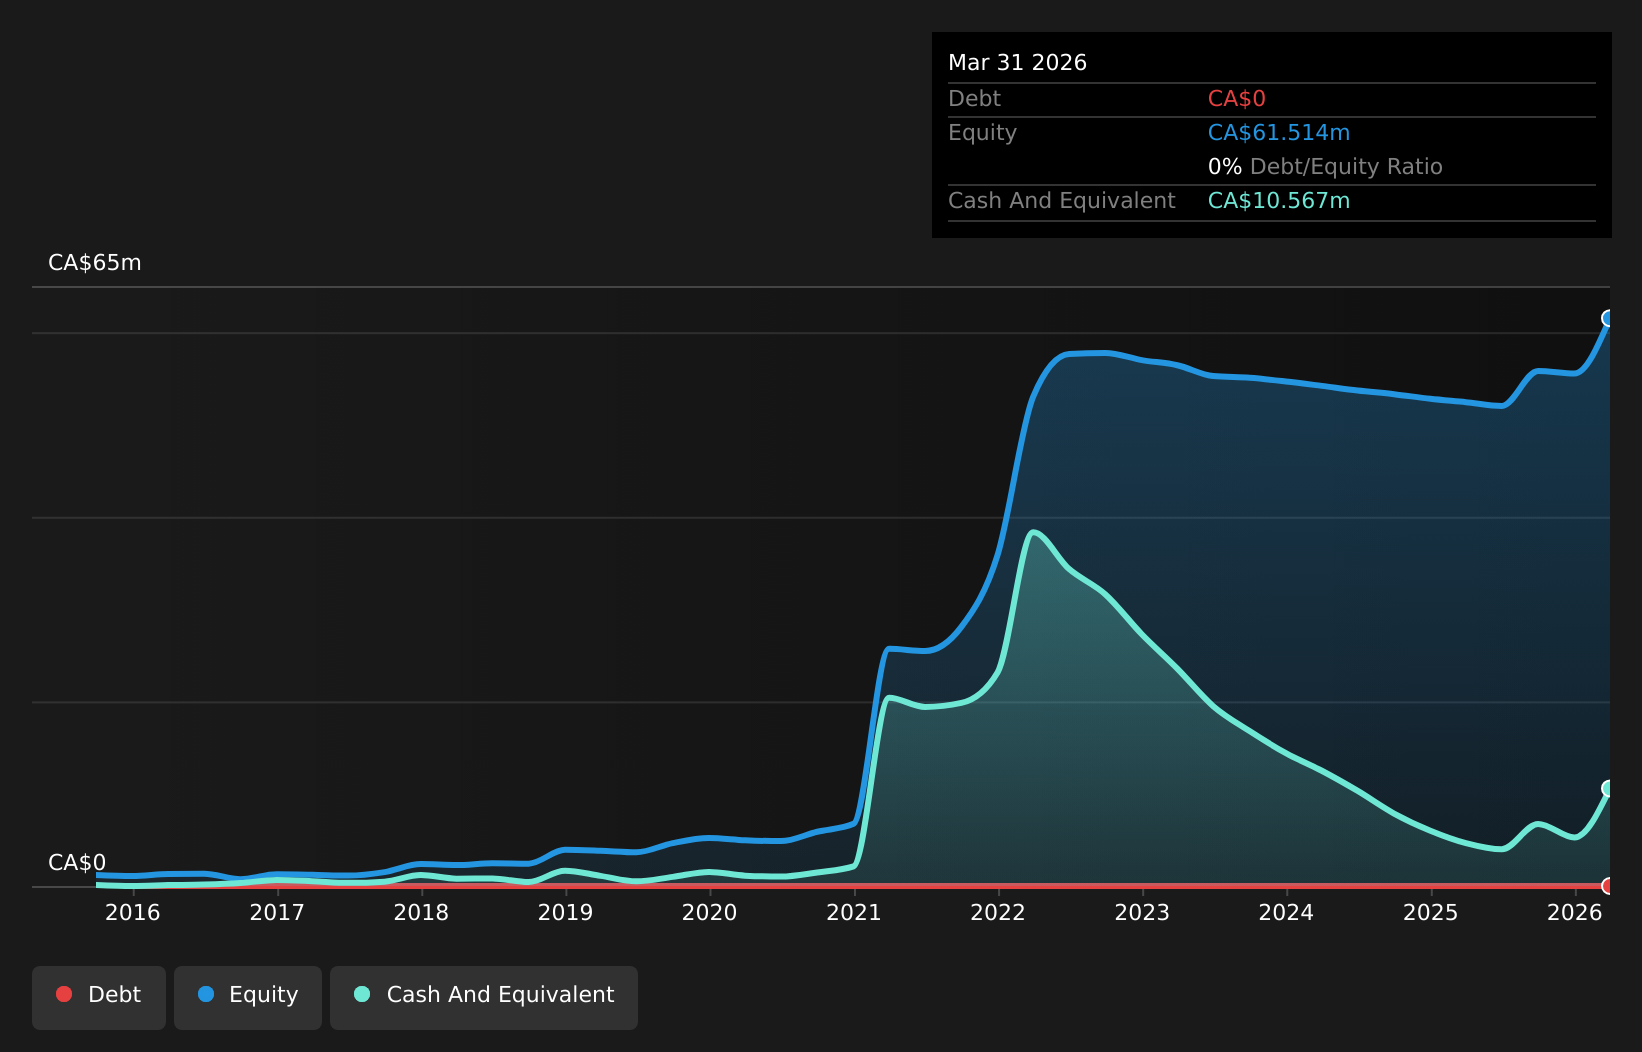The width and height of the screenshot is (1642, 1052).
Task: Toggle the Debt legend button
Action: [x=99, y=997]
